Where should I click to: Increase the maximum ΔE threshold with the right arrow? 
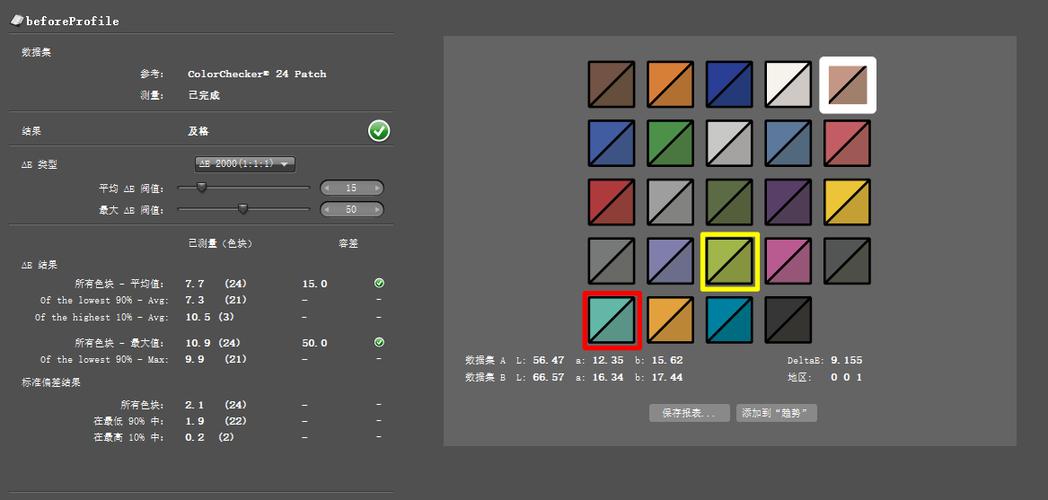coord(378,209)
